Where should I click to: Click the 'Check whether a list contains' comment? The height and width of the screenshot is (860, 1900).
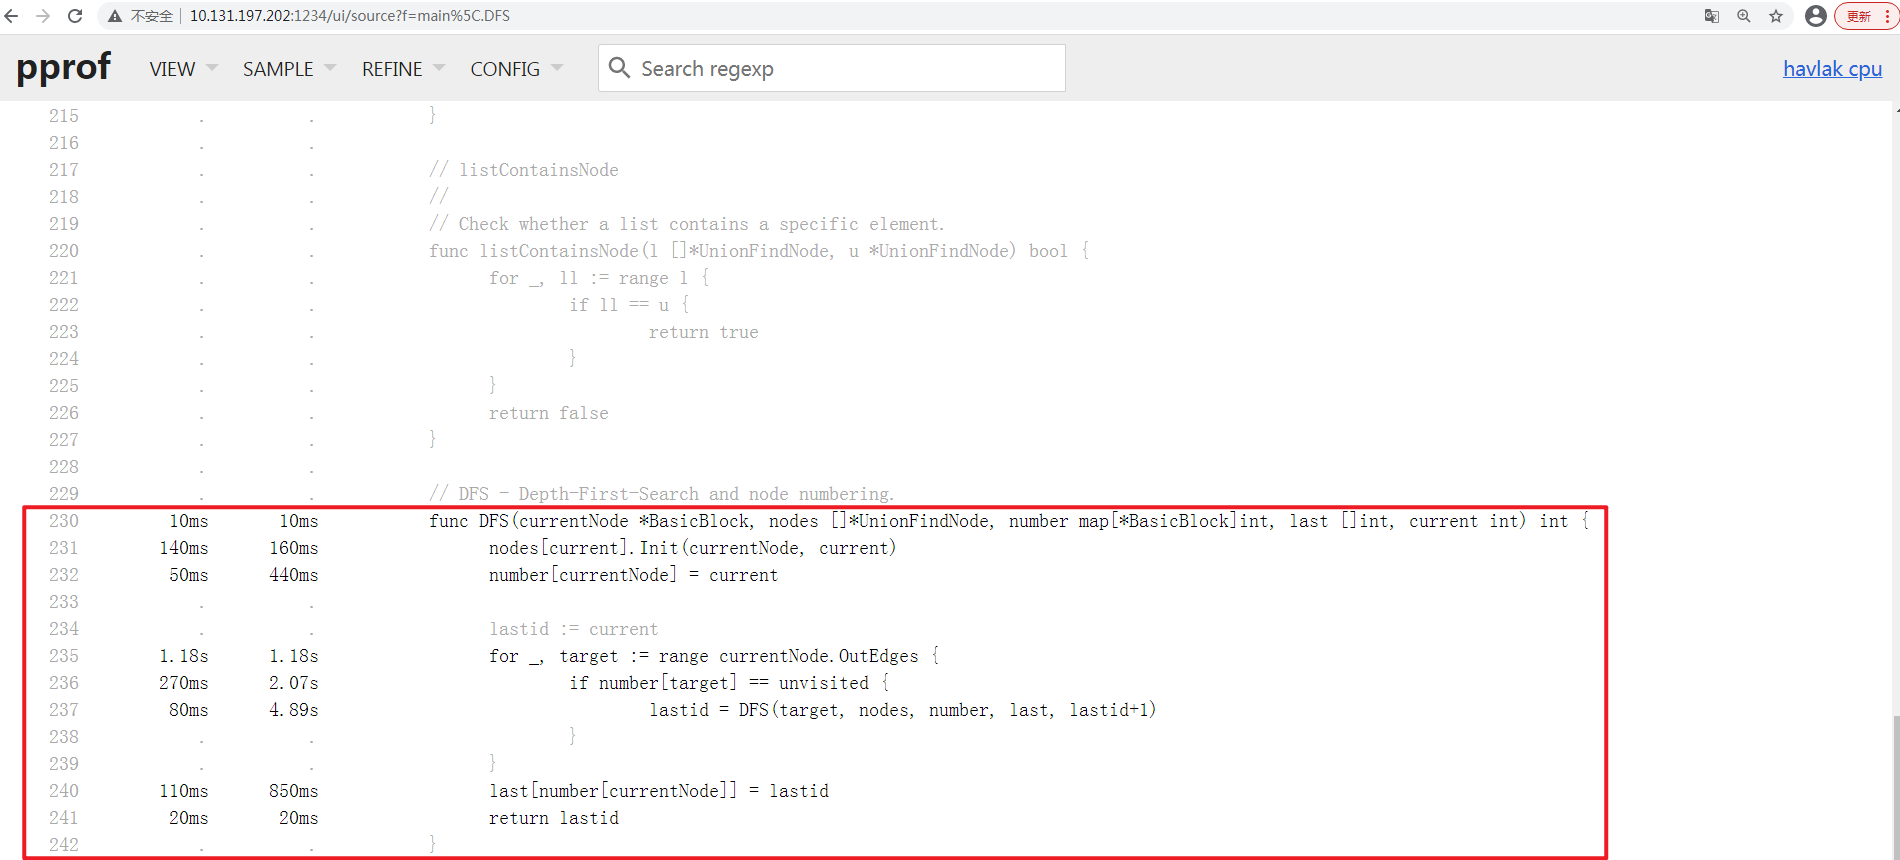tap(687, 224)
